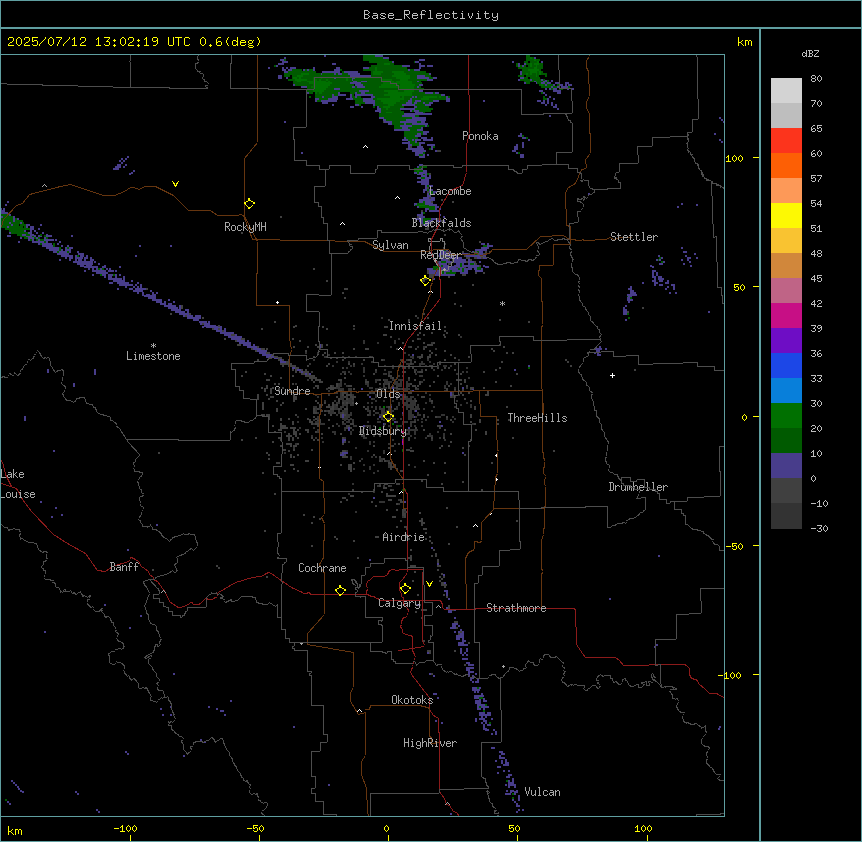Click the asterisk marker above Limestone label
The width and height of the screenshot is (862, 842).
coord(153,346)
